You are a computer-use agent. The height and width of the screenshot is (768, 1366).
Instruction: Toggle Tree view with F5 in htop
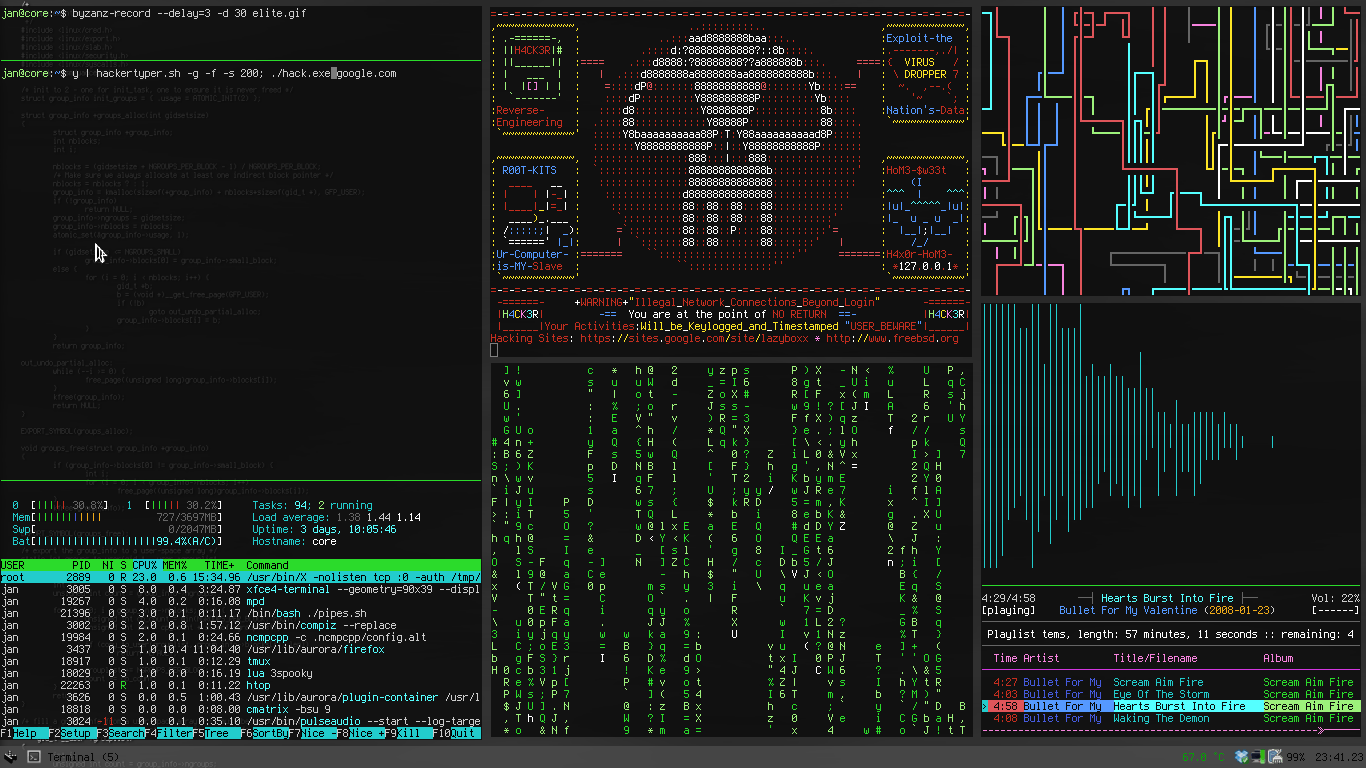pyautogui.click(x=217, y=733)
